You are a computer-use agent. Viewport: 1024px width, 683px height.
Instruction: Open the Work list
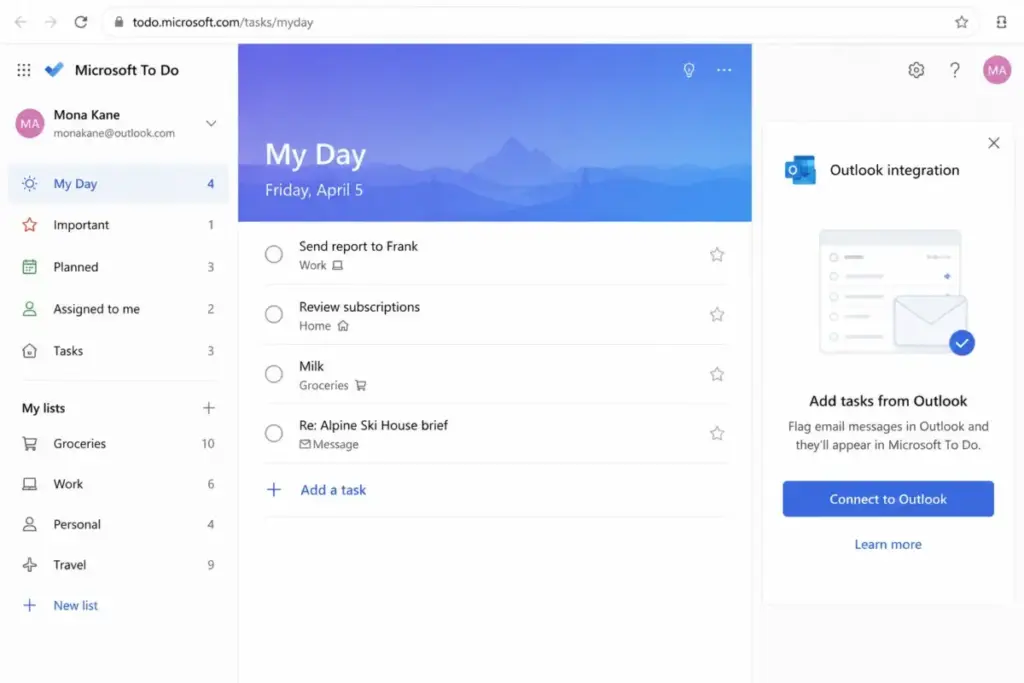118,484
